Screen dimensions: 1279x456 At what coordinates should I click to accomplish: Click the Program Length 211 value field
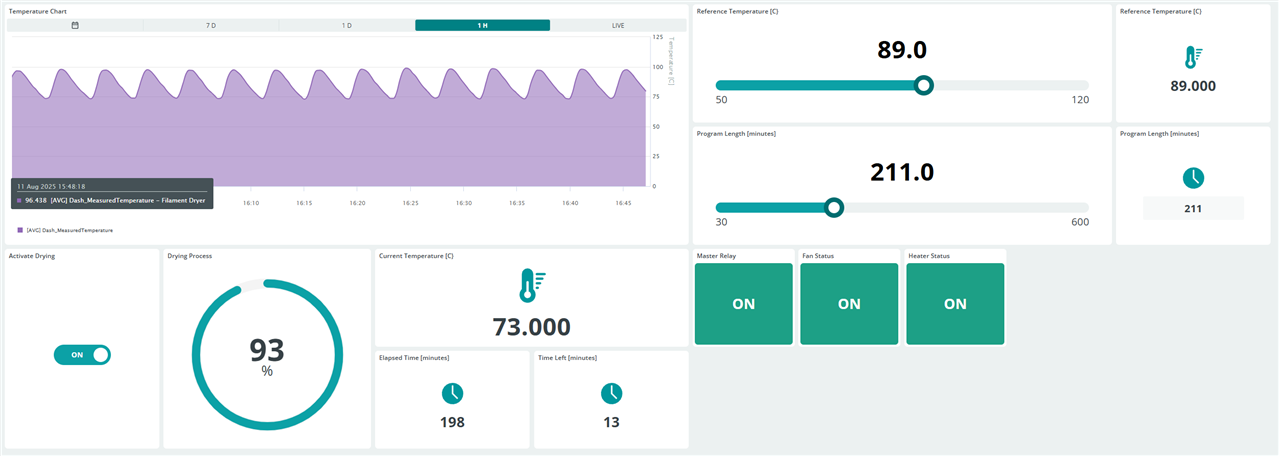pos(1193,209)
